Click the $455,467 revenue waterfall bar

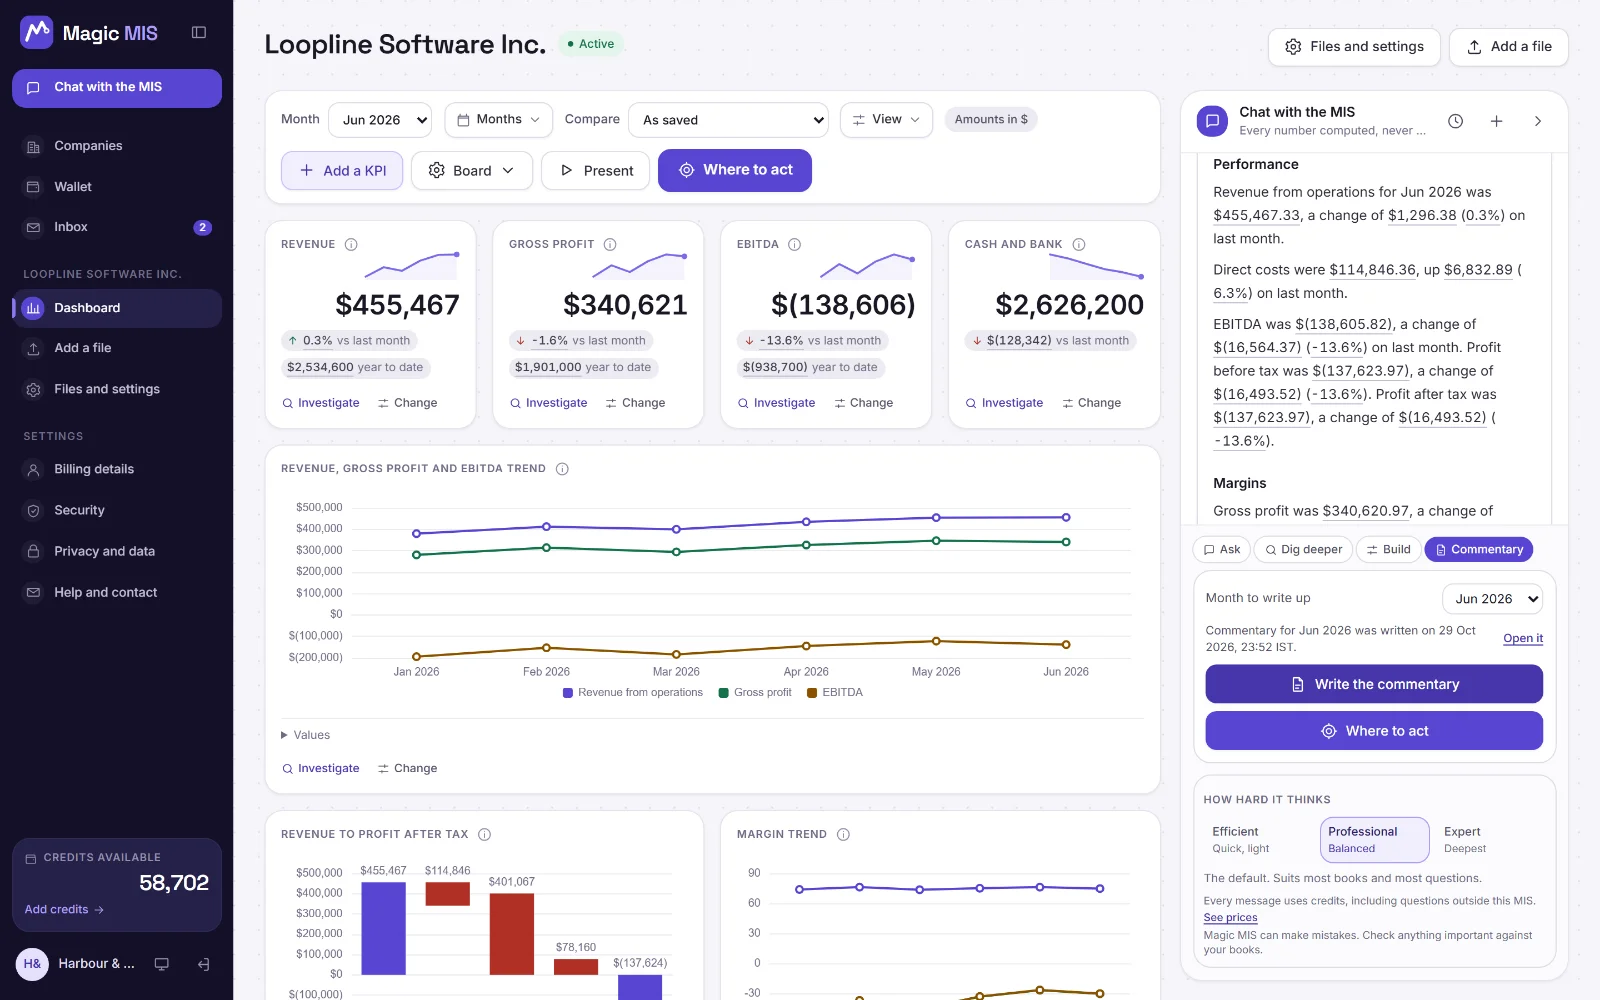383,928
